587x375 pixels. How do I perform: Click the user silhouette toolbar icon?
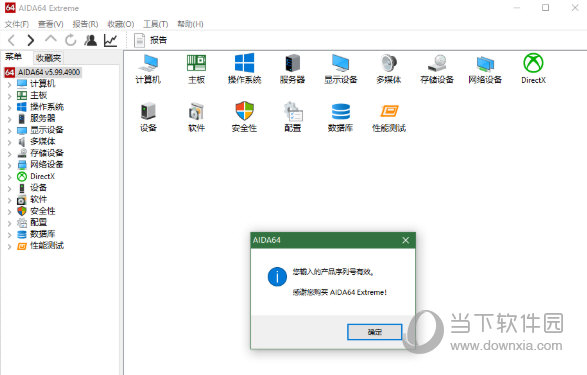91,40
